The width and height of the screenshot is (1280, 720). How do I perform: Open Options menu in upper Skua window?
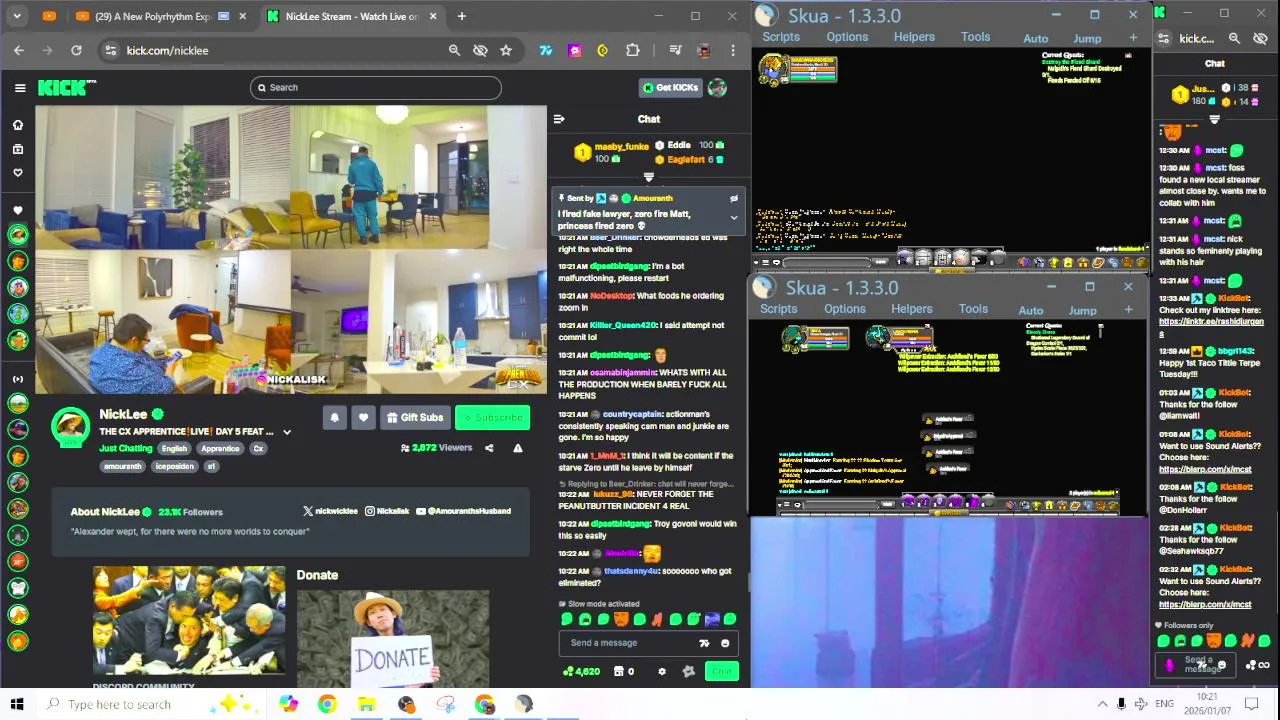pos(847,37)
